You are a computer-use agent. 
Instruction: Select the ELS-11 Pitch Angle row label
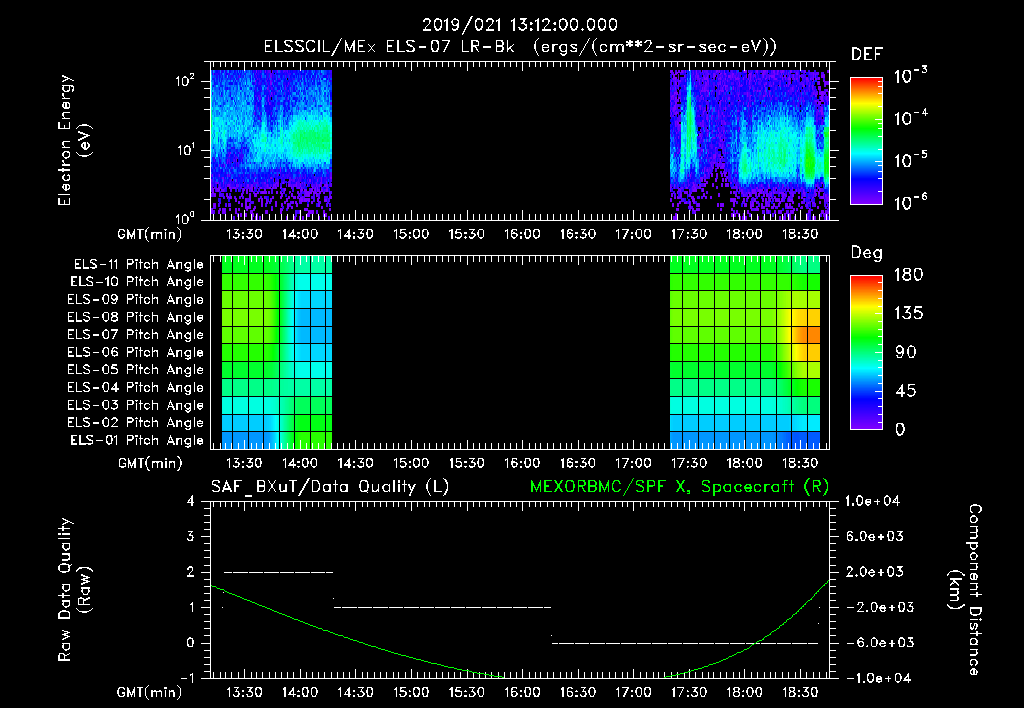point(138,265)
